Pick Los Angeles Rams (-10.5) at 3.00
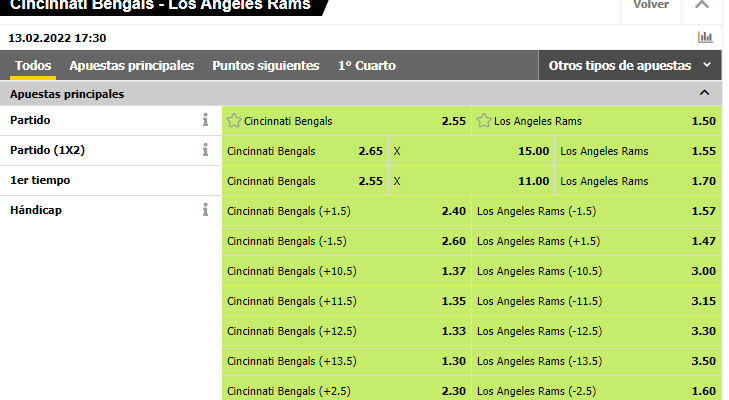 (x=596, y=271)
